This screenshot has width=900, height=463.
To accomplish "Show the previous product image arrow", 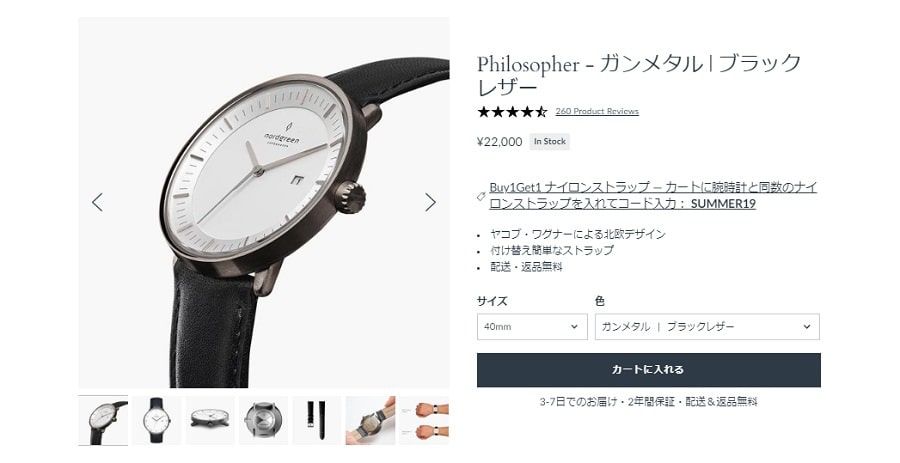I will [98, 202].
